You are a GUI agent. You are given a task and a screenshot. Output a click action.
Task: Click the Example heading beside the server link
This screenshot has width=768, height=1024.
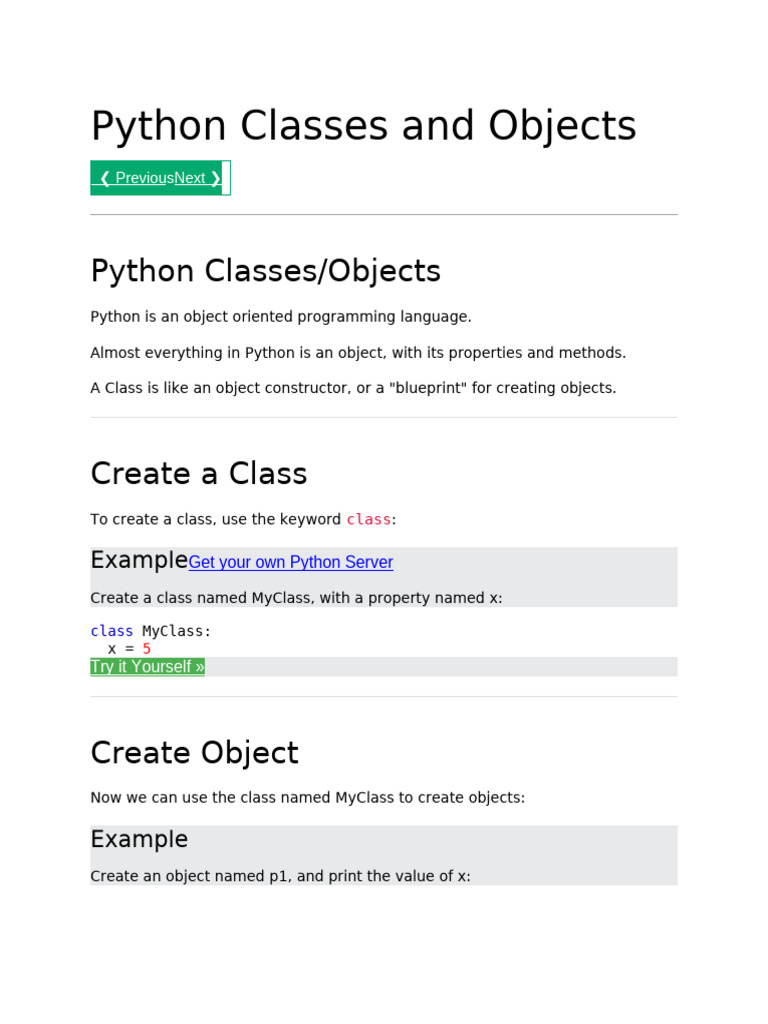[x=139, y=560]
